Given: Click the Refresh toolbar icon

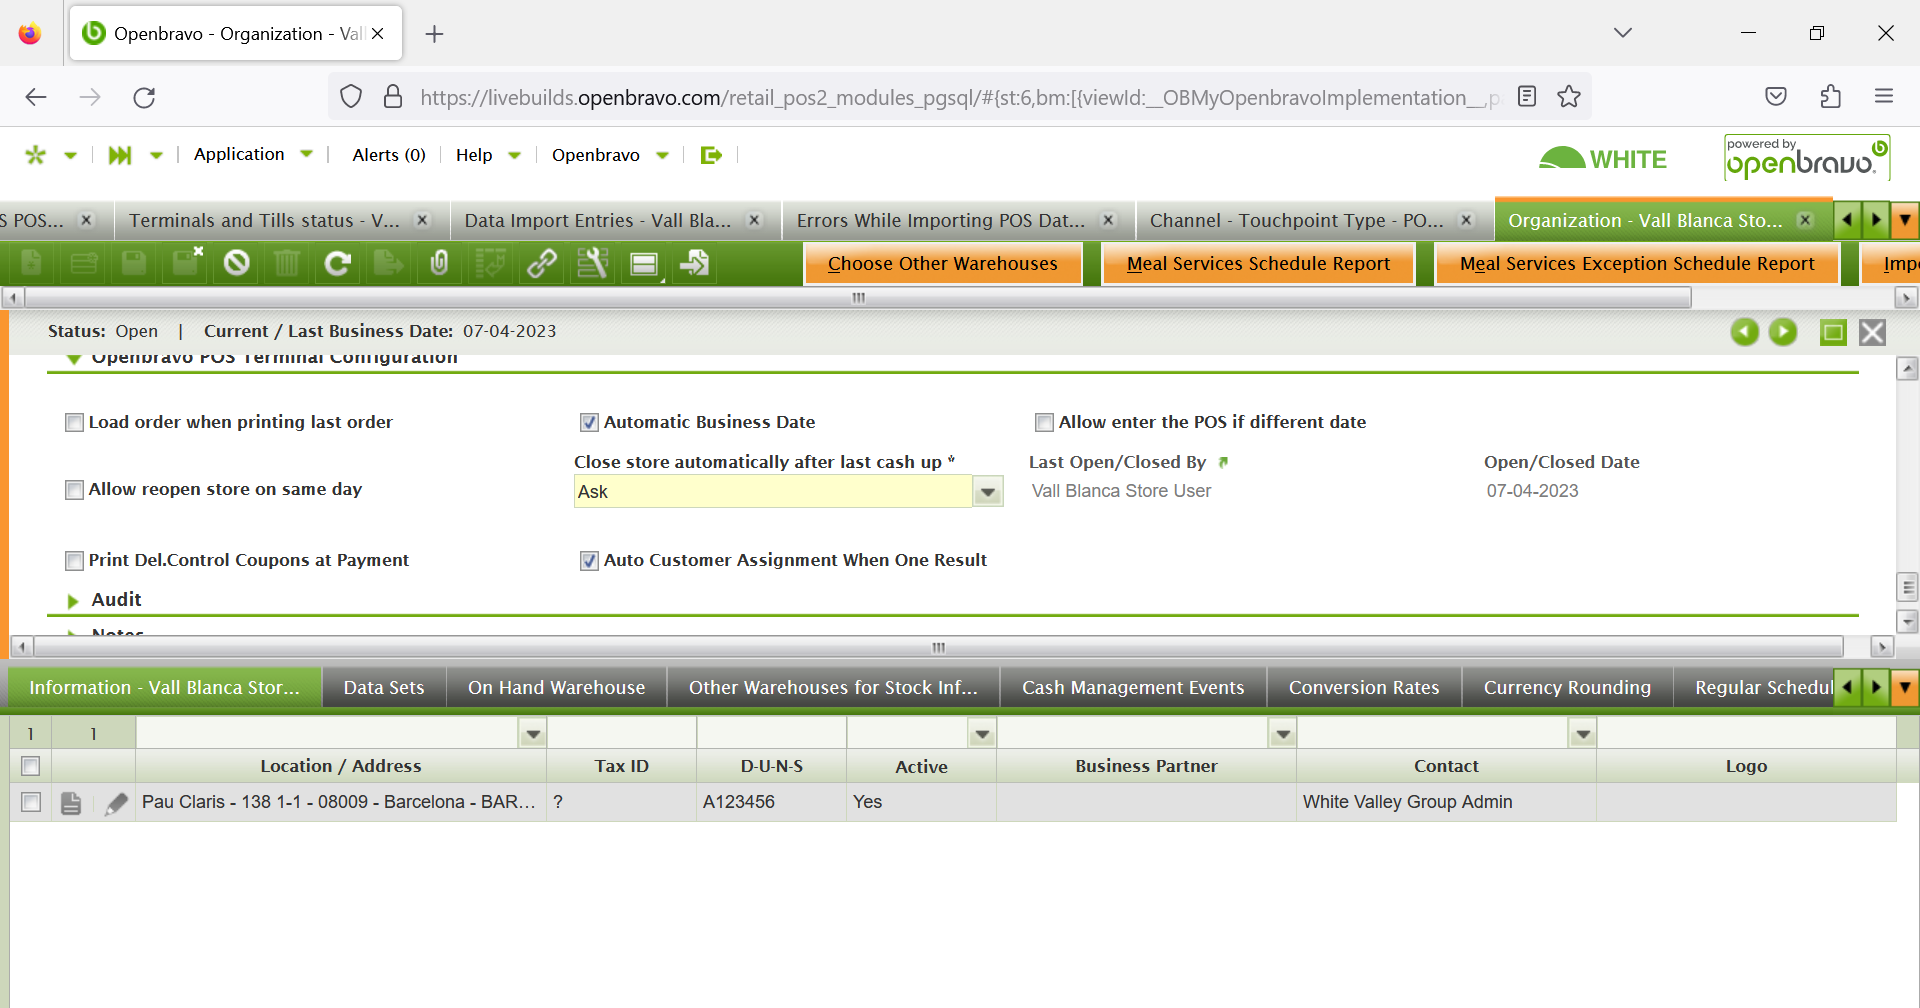Looking at the screenshot, I should 338,263.
